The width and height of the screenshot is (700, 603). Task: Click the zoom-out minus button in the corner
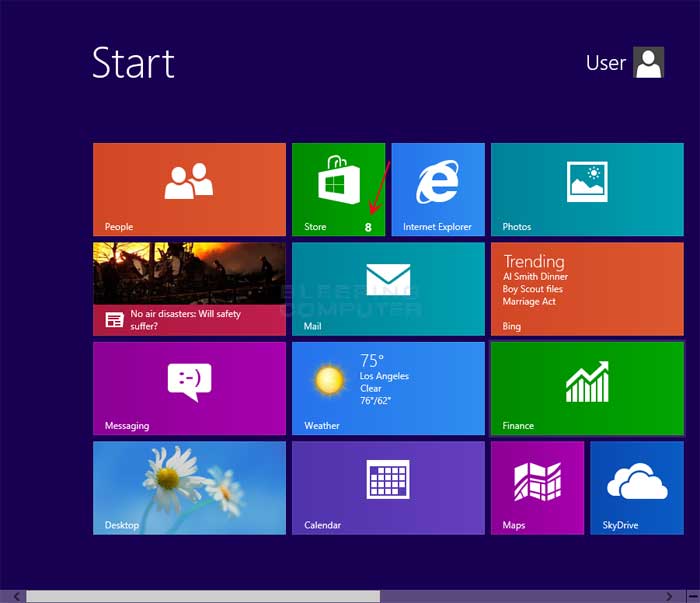(x=693, y=596)
